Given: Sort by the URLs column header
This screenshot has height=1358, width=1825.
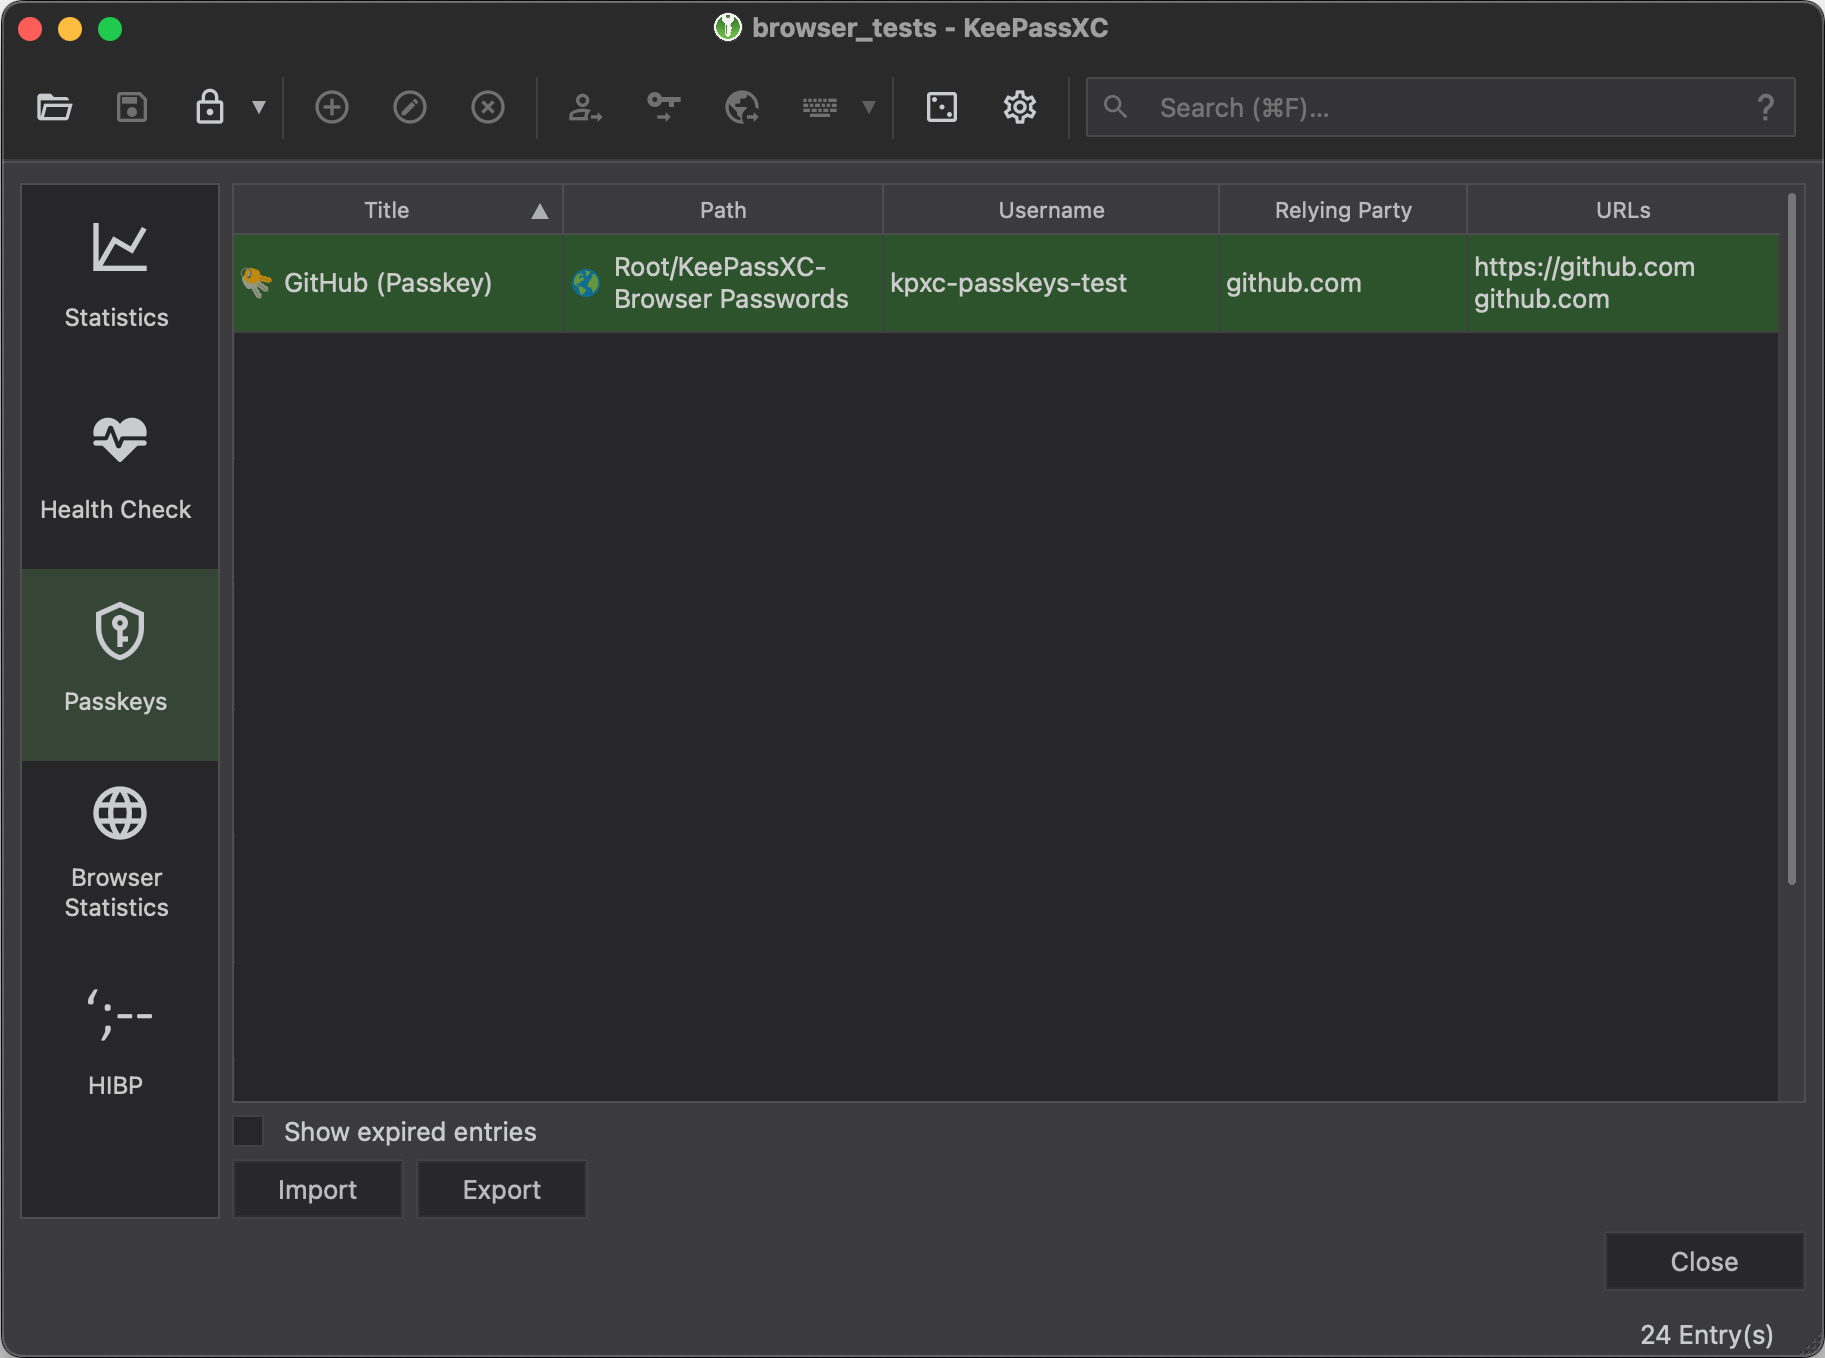Looking at the screenshot, I should coord(1623,210).
